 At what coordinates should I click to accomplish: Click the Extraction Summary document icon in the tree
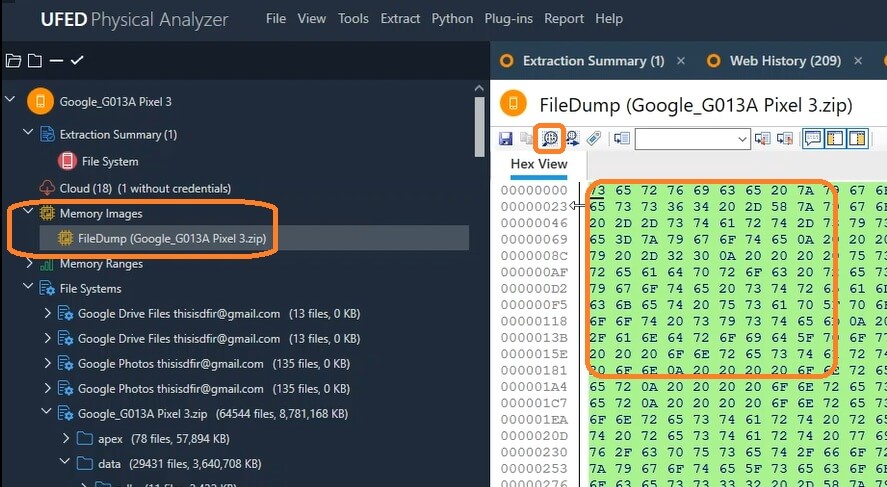[x=47, y=134]
